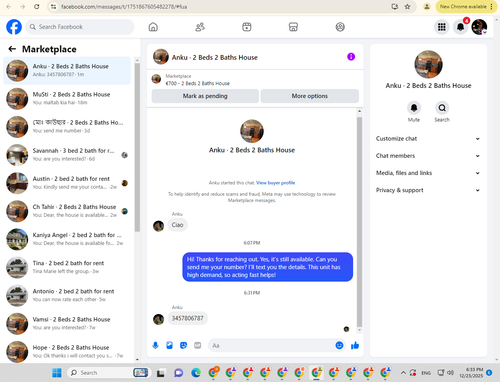Click Mark as pending button
Image resolution: width=500 pixels, height=382 pixels.
tap(205, 96)
